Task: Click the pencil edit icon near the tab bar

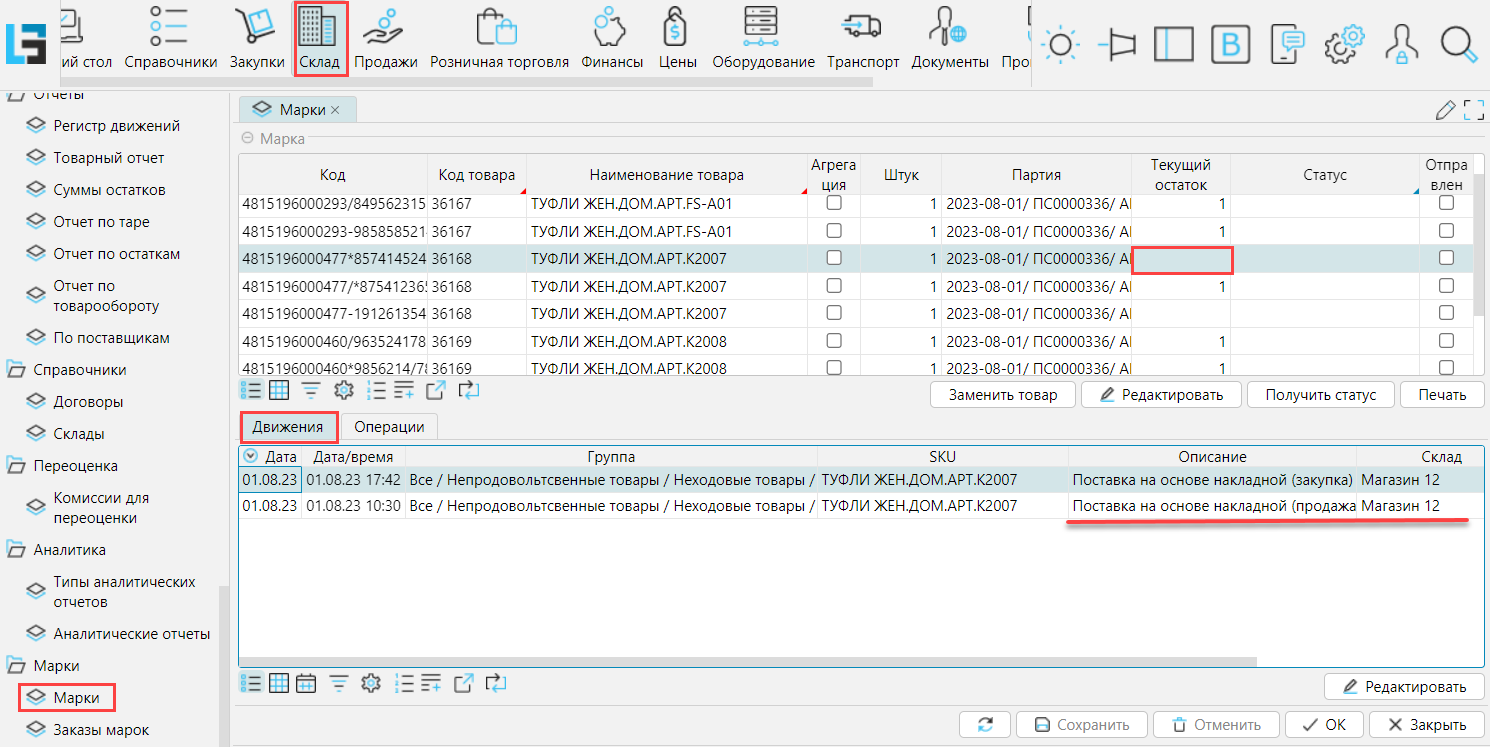Action: pos(1444,110)
